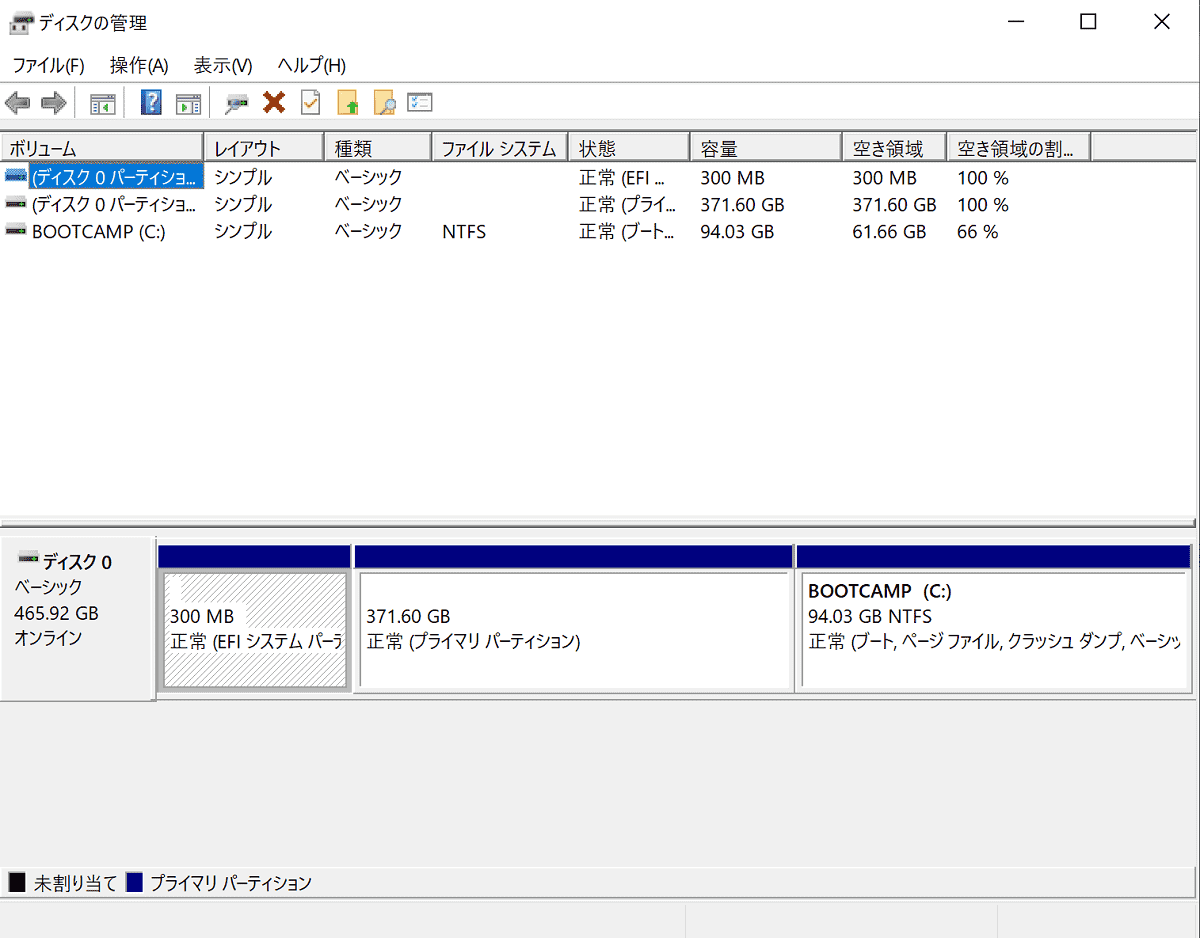
Task: Click the red X delete icon
Action: 274,102
